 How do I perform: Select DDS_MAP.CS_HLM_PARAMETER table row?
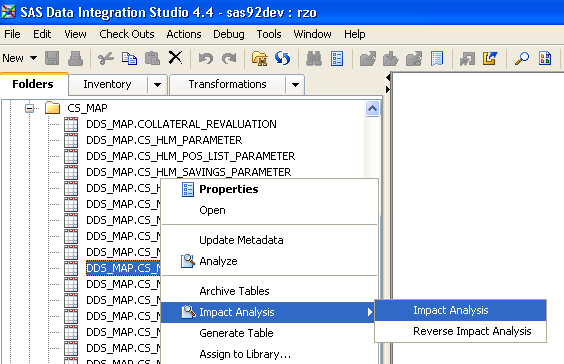[164, 140]
